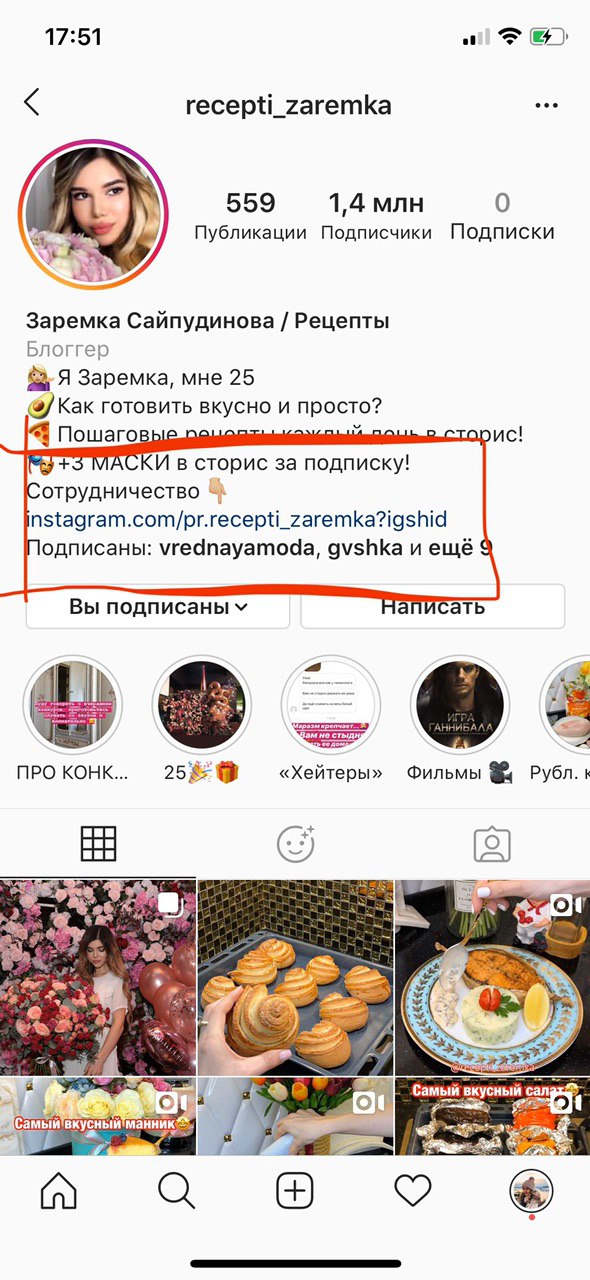Open the baked buns post thumbnail
Image resolution: width=590 pixels, height=1280 pixels.
pyautogui.click(x=295, y=976)
